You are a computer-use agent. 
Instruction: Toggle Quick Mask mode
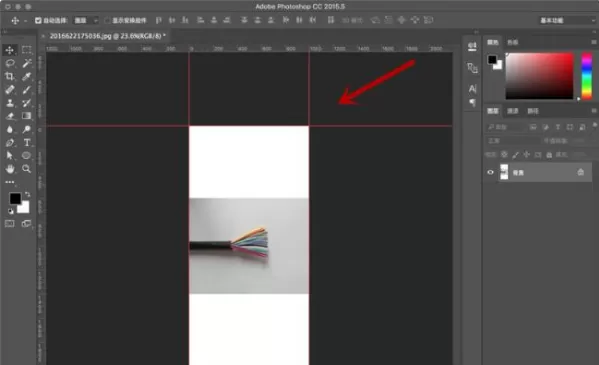pyautogui.click(x=10, y=224)
